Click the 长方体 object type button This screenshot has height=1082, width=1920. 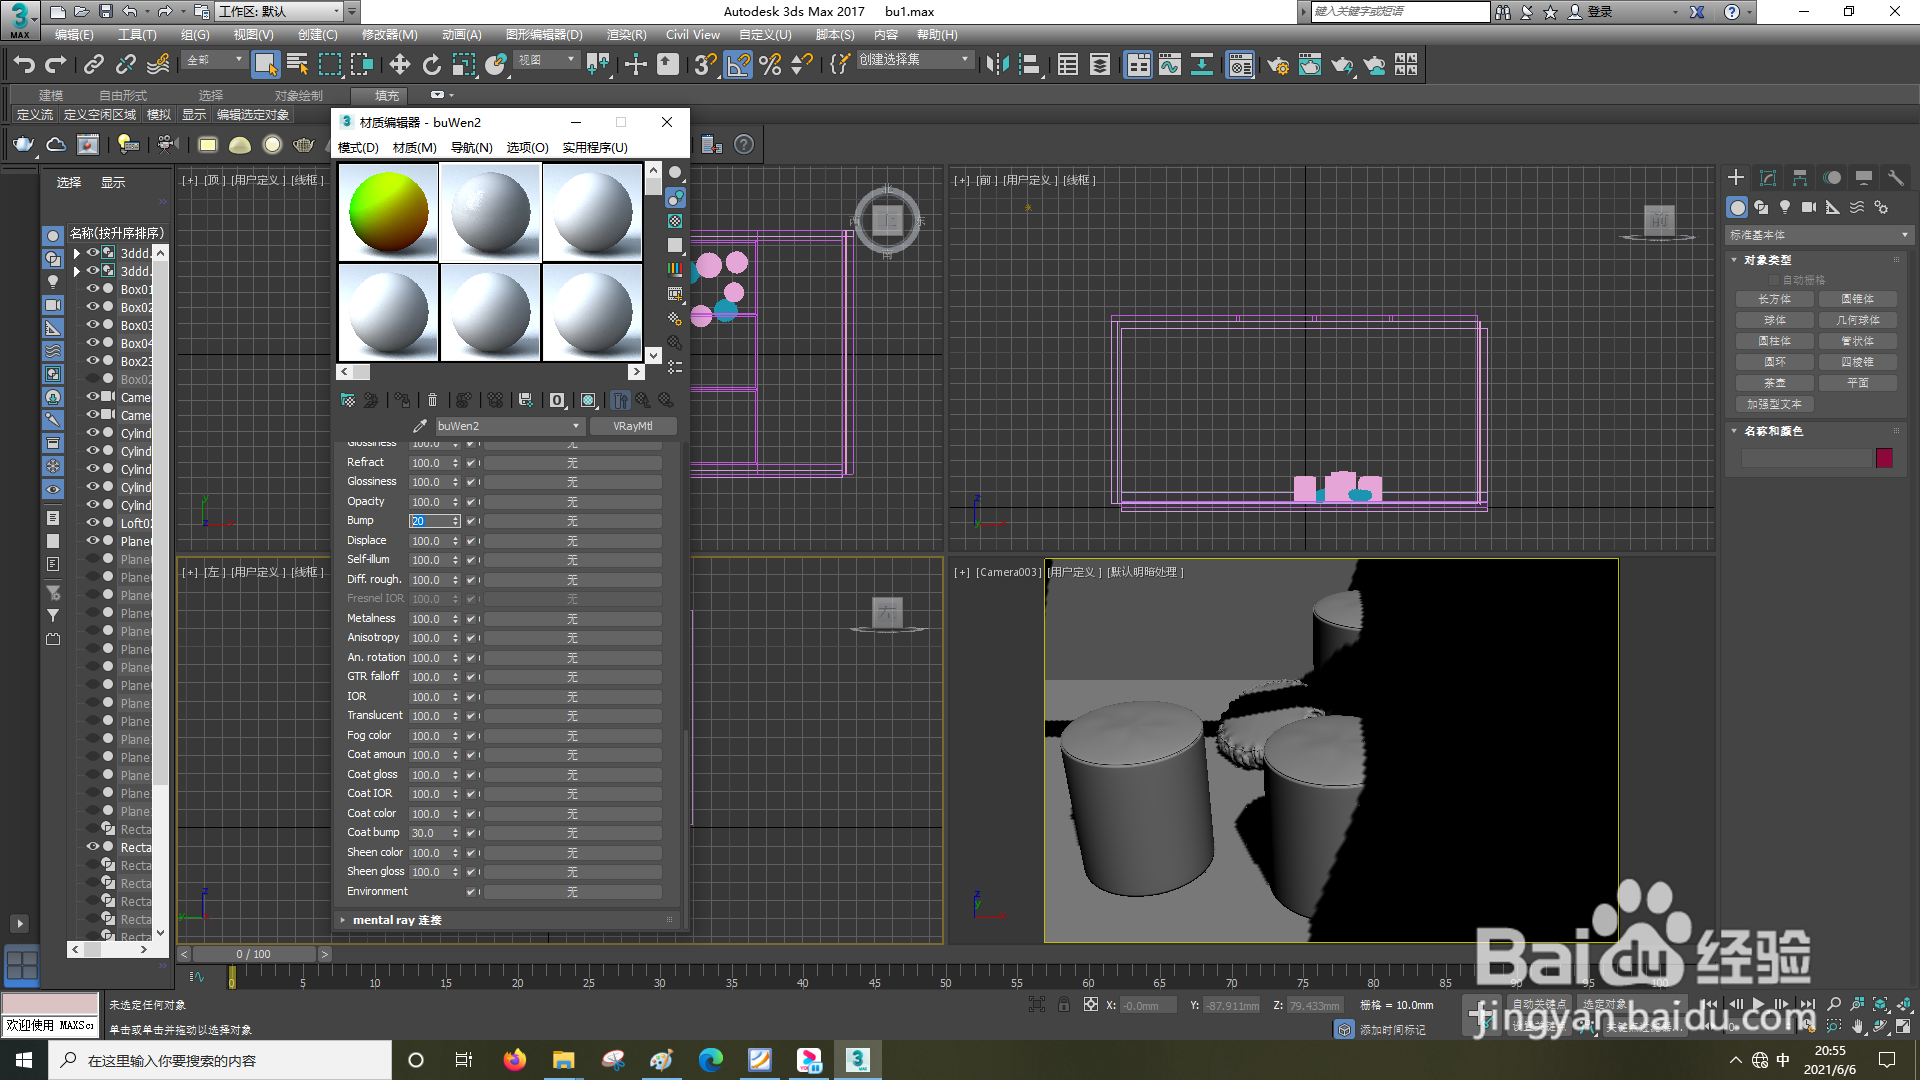coord(1774,299)
